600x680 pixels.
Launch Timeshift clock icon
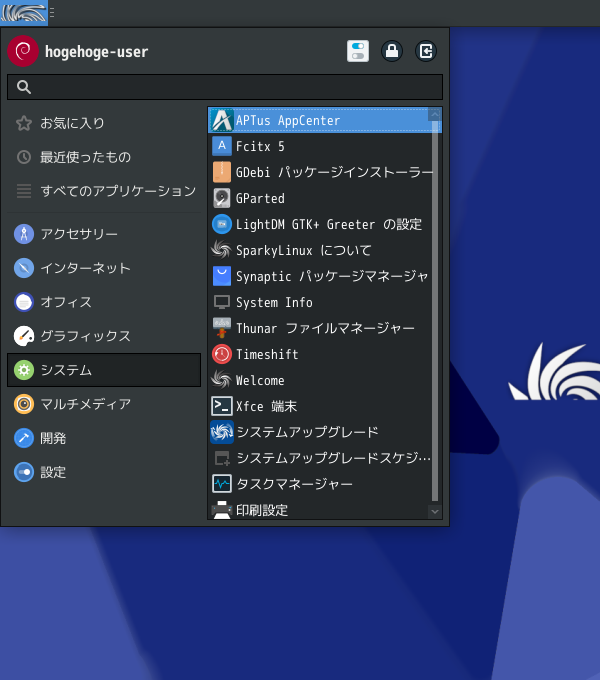coord(222,354)
